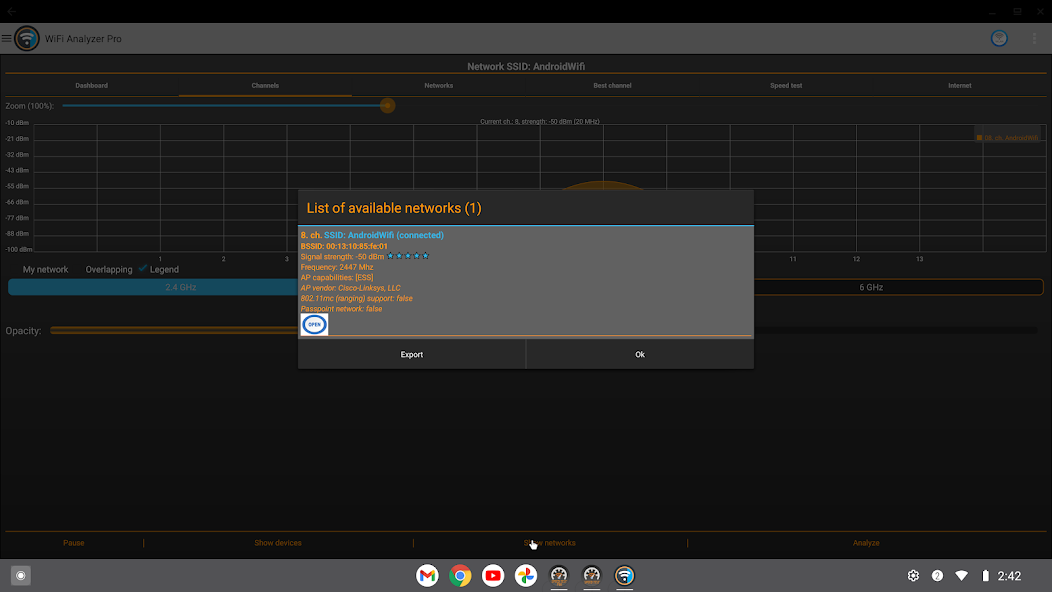This screenshot has height=592, width=1052.
Task: Click the round icon in the top-right header
Action: pos(998,39)
